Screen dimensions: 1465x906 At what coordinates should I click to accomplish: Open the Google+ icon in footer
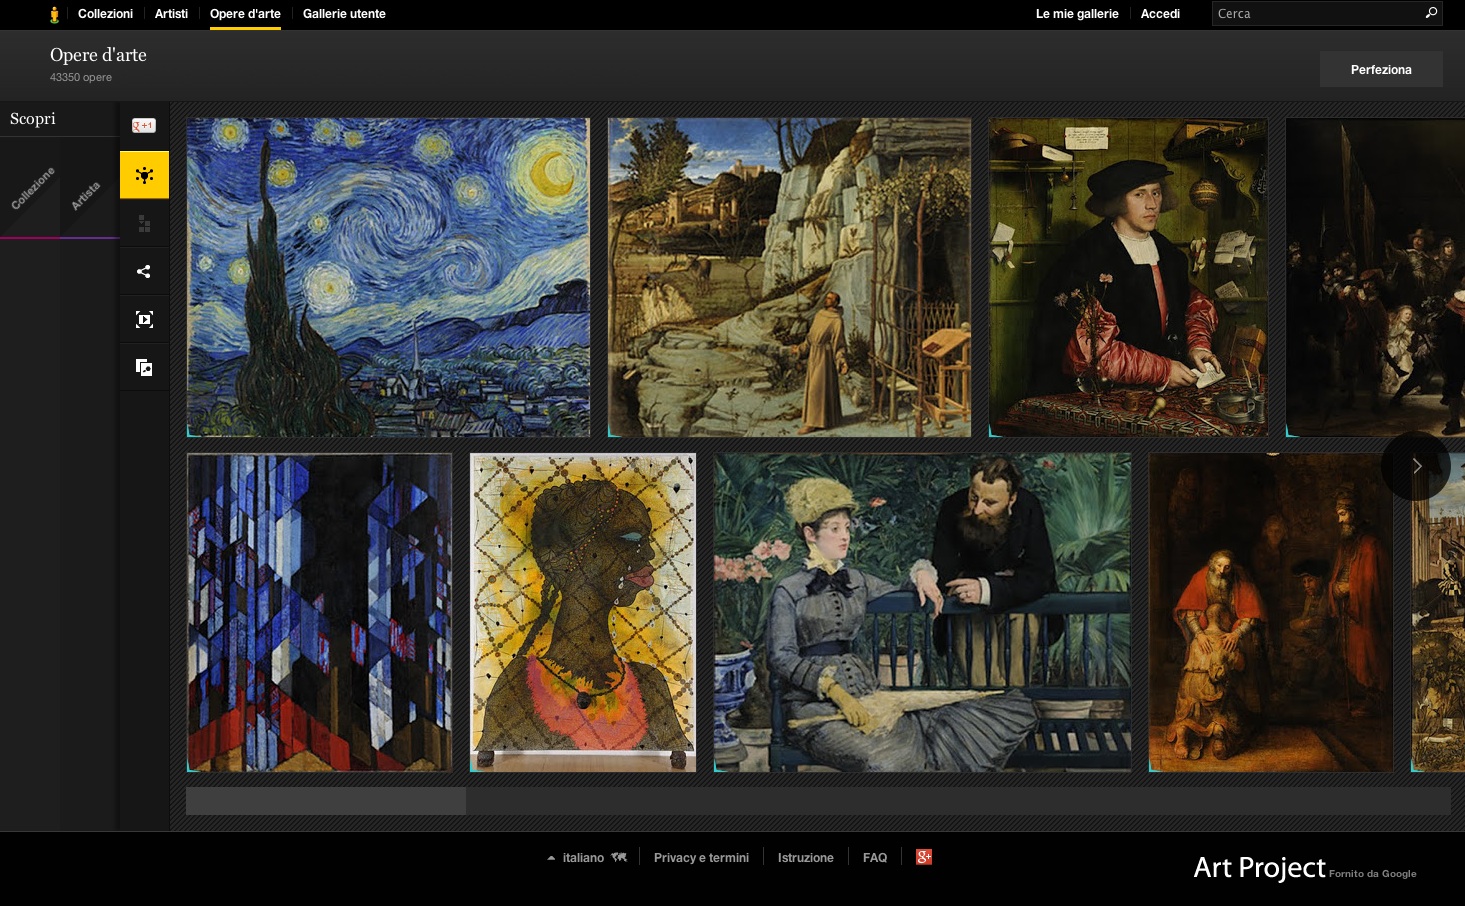[924, 857]
